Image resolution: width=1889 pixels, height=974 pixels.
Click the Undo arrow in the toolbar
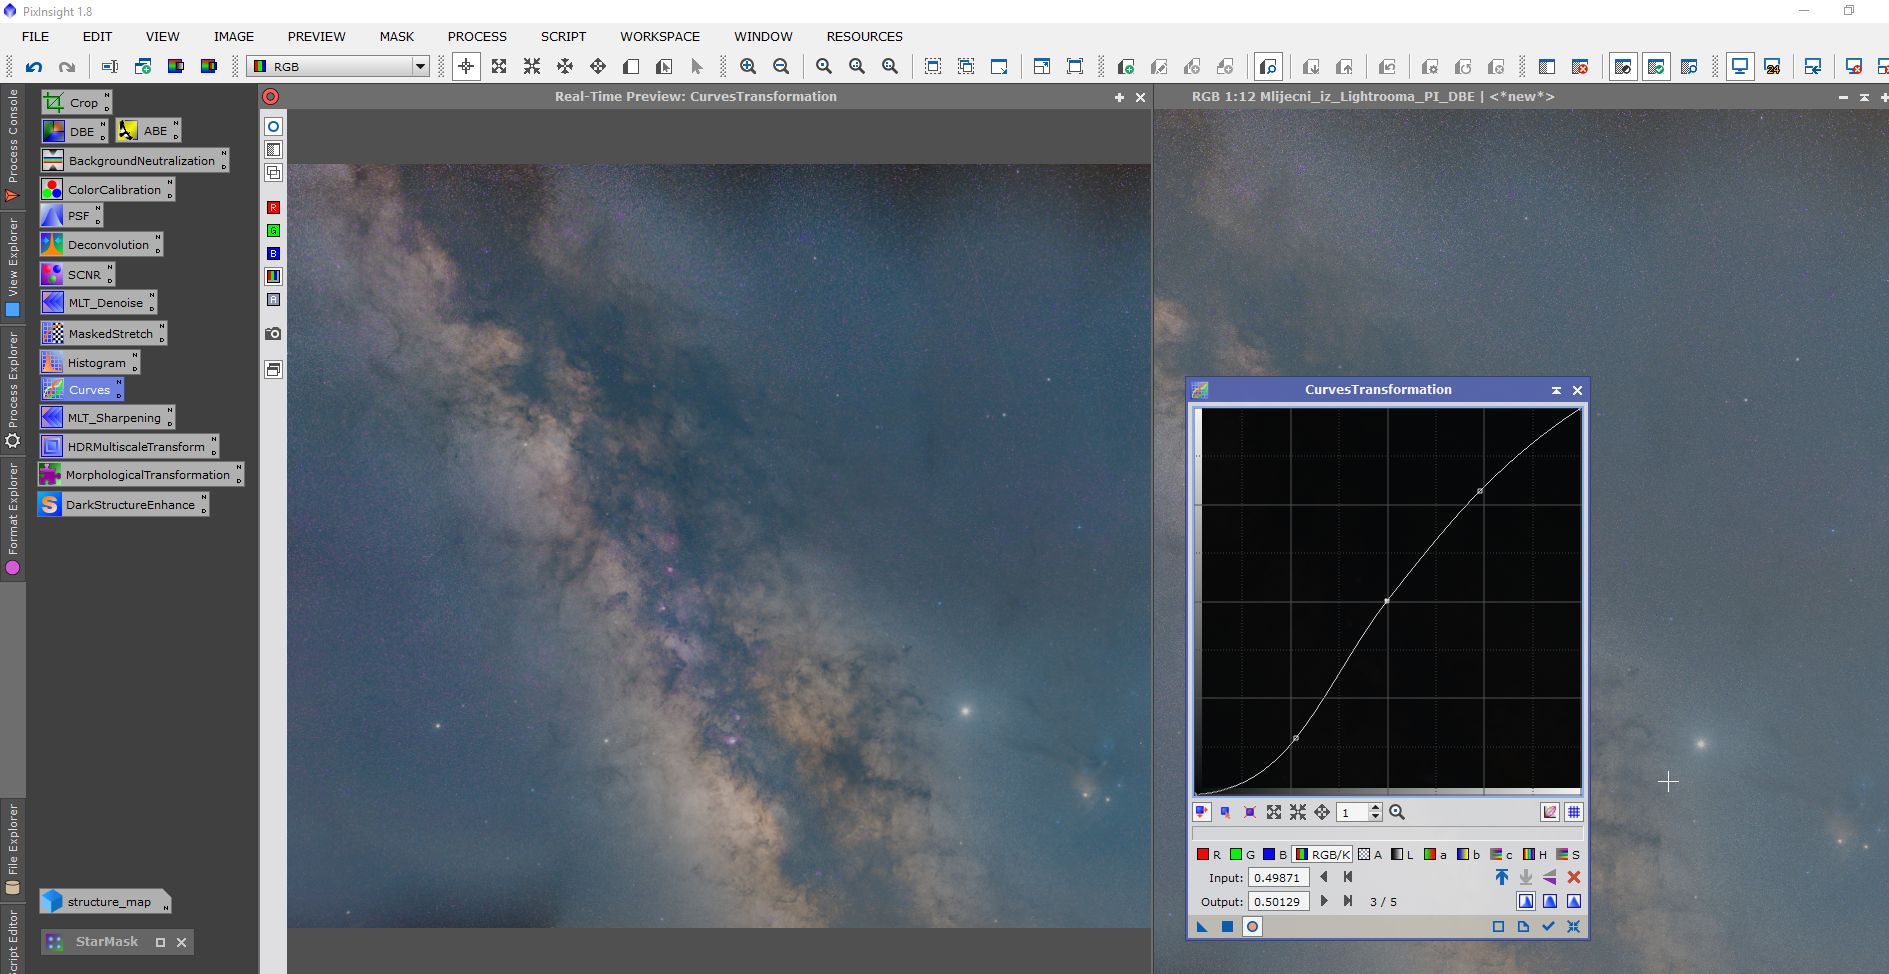tap(34, 67)
